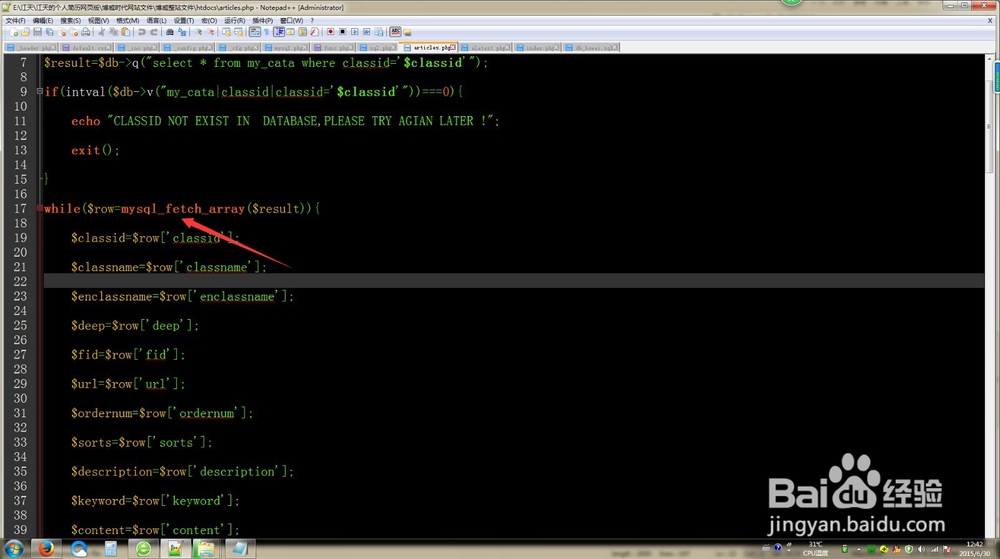Open the 格式(M) menu
The image size is (1000, 559).
pos(128,20)
